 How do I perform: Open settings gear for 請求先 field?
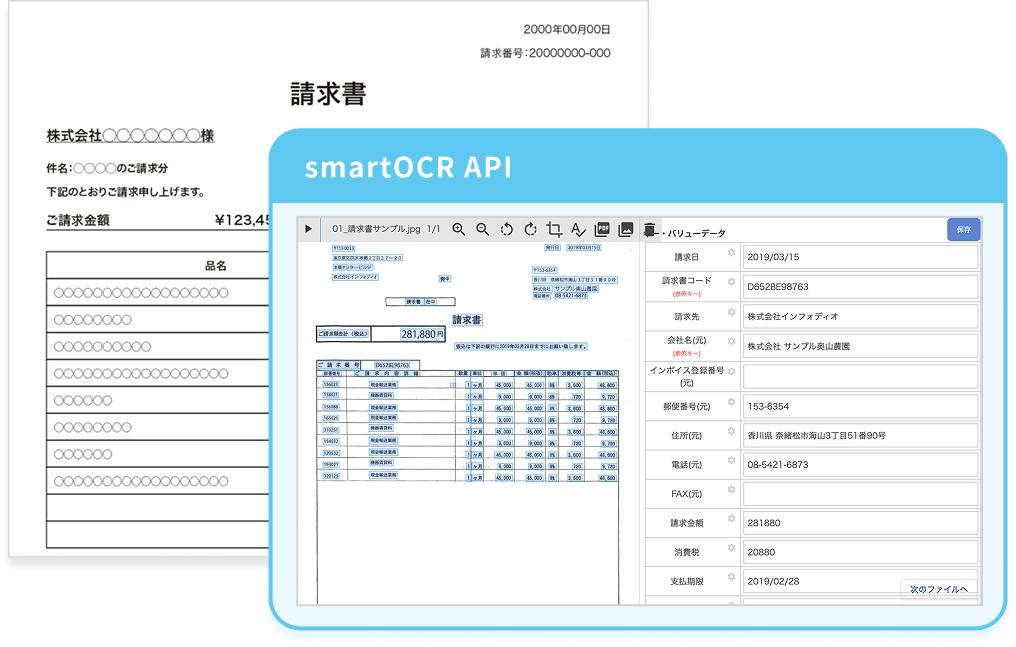click(731, 312)
